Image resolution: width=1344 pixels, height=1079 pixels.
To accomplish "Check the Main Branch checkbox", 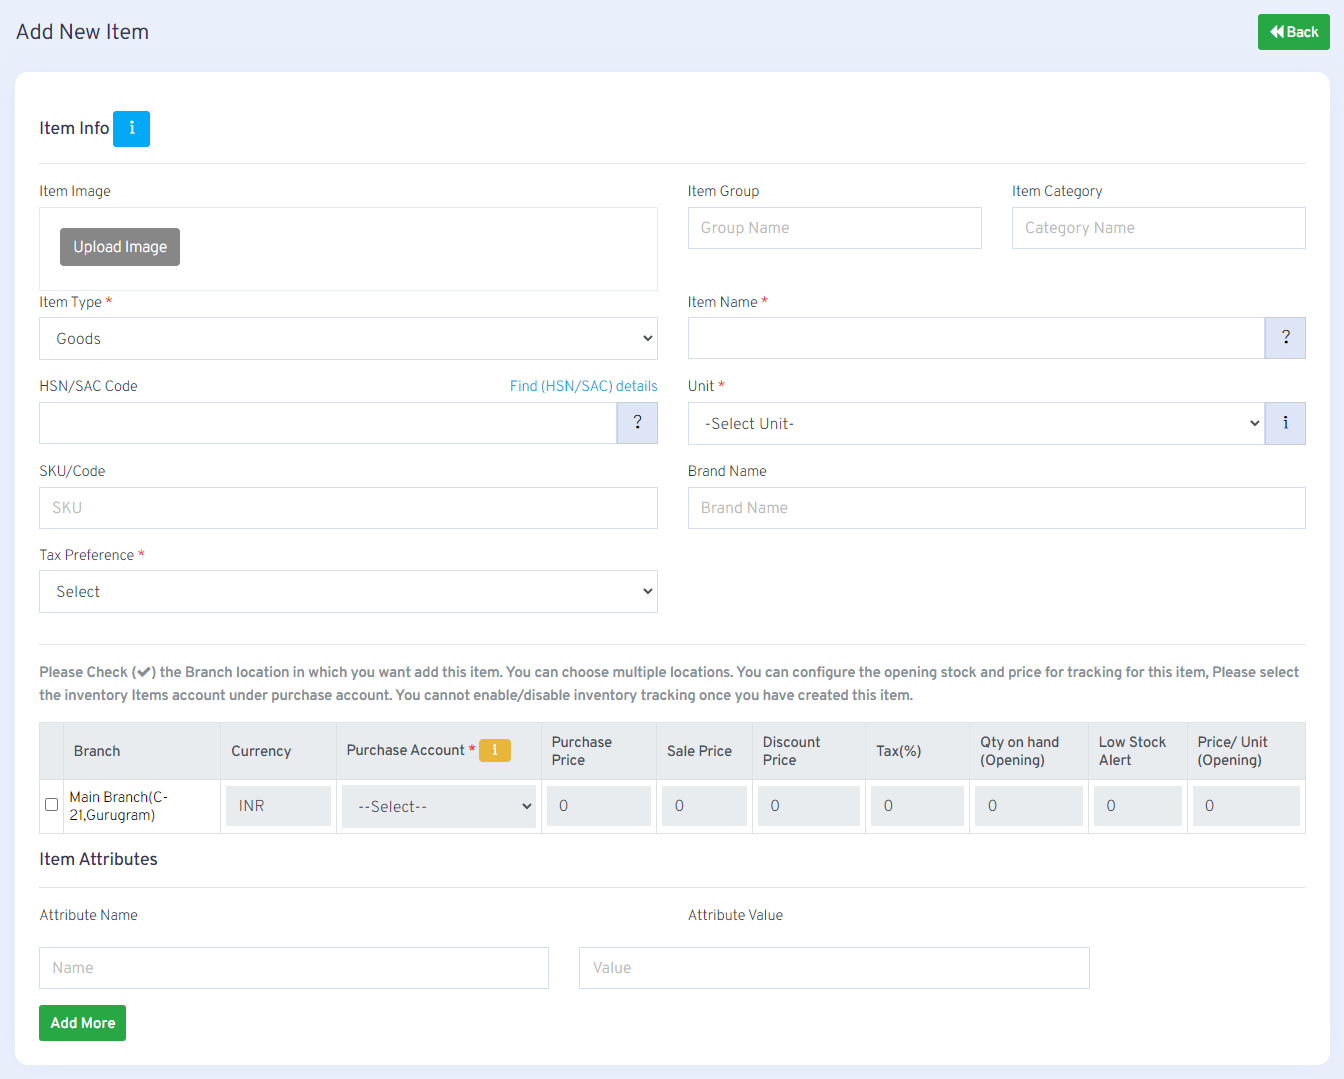I will [x=52, y=805].
